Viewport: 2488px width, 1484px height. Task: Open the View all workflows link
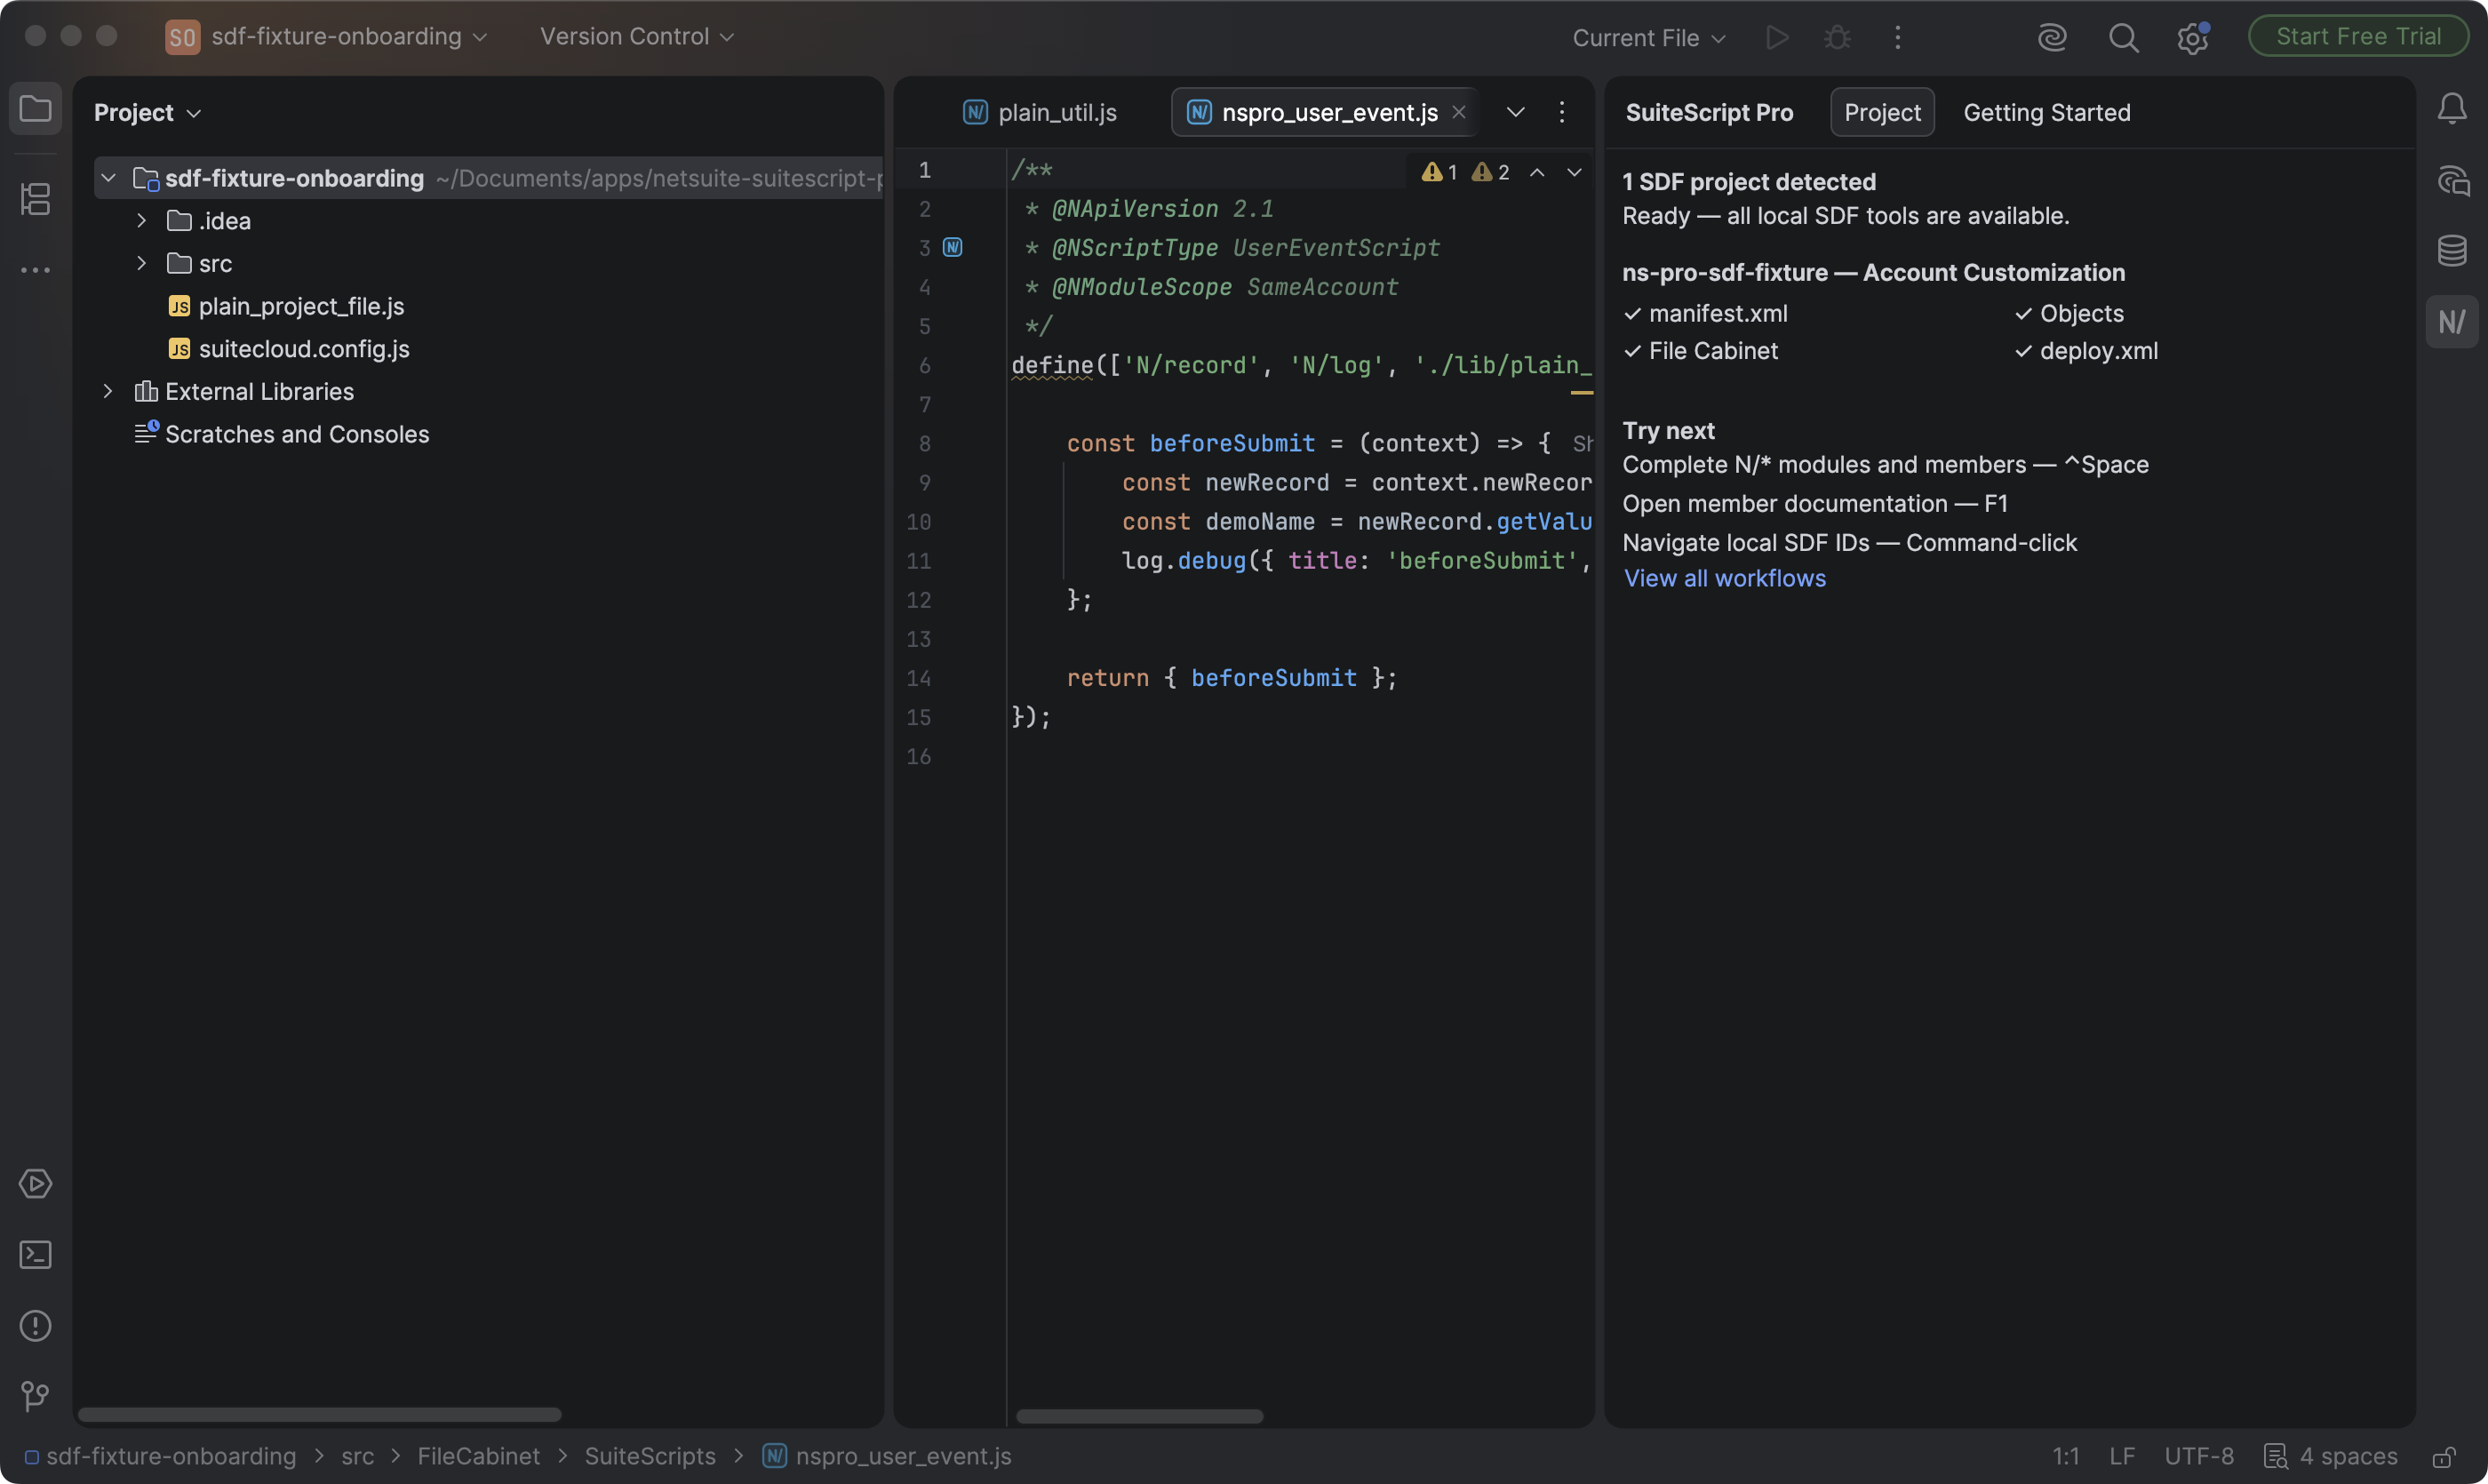(x=1725, y=578)
